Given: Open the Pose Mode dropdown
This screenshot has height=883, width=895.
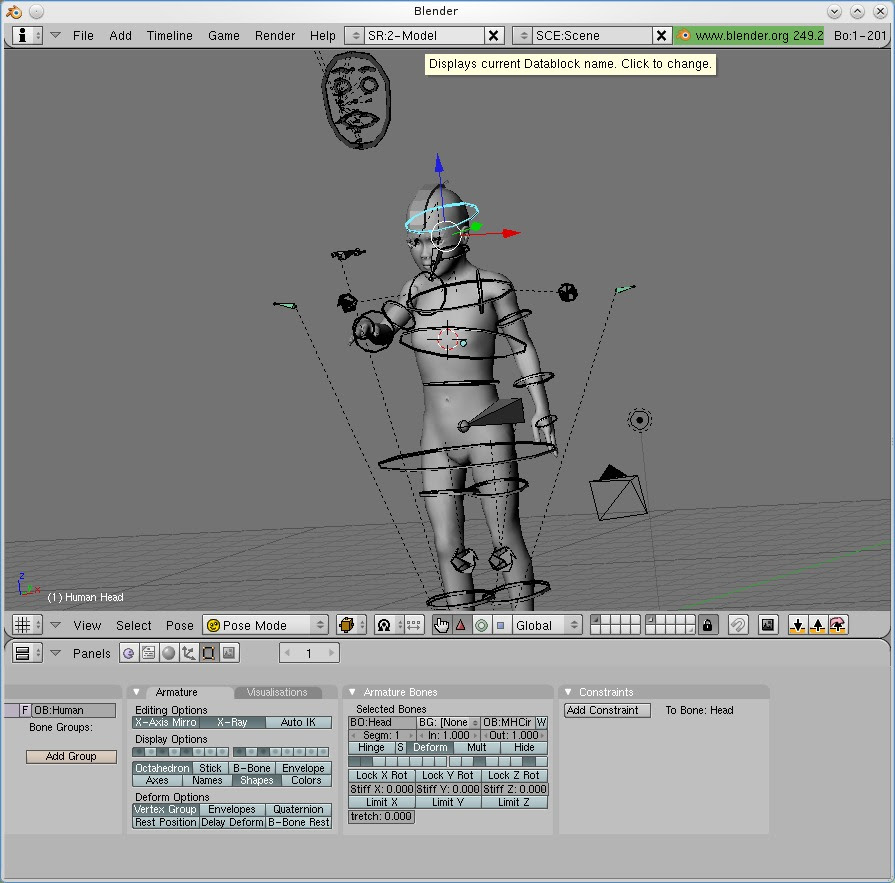Looking at the screenshot, I should [266, 626].
